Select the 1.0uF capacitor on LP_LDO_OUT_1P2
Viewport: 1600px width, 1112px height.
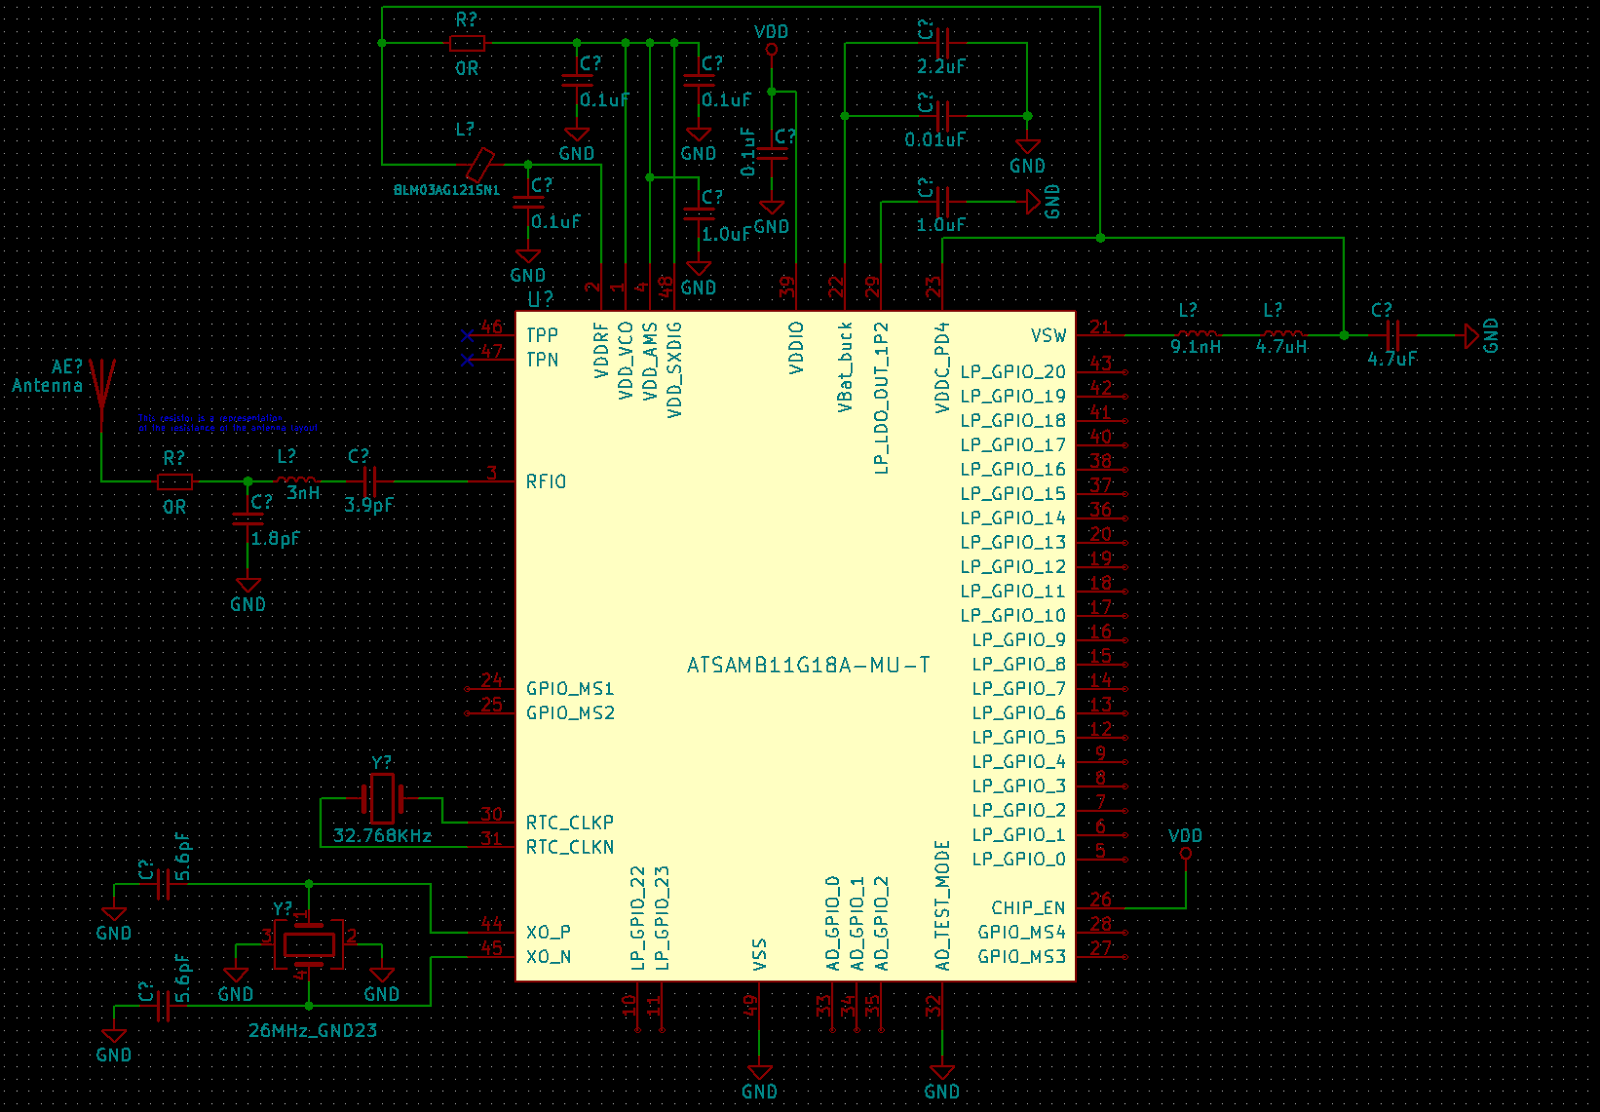pyautogui.click(x=942, y=202)
